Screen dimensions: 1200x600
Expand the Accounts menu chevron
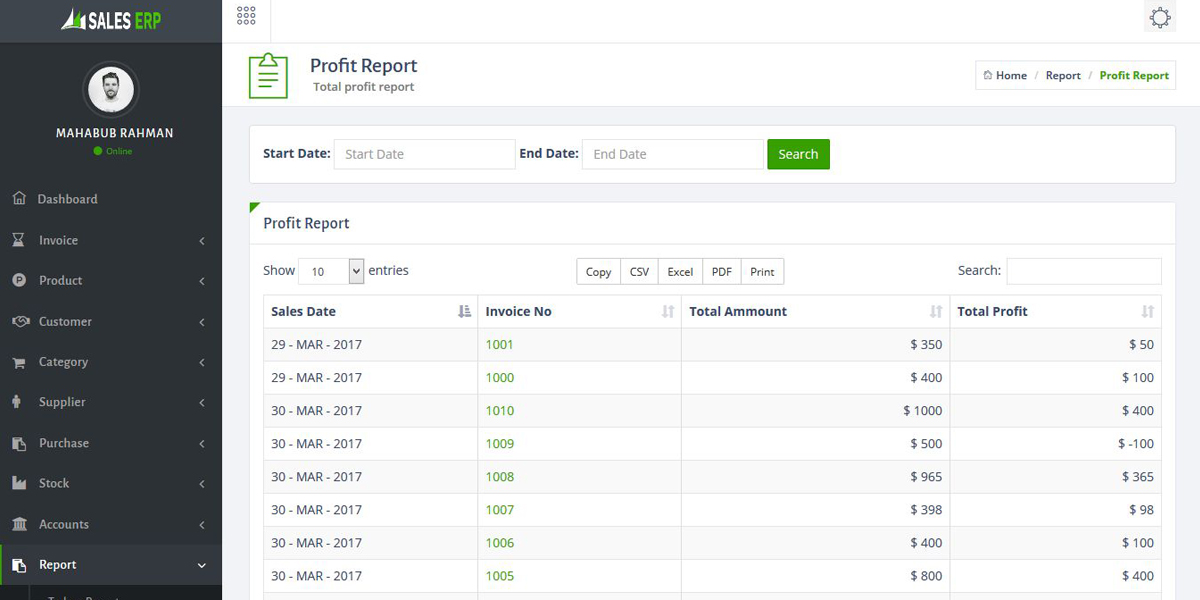click(202, 524)
